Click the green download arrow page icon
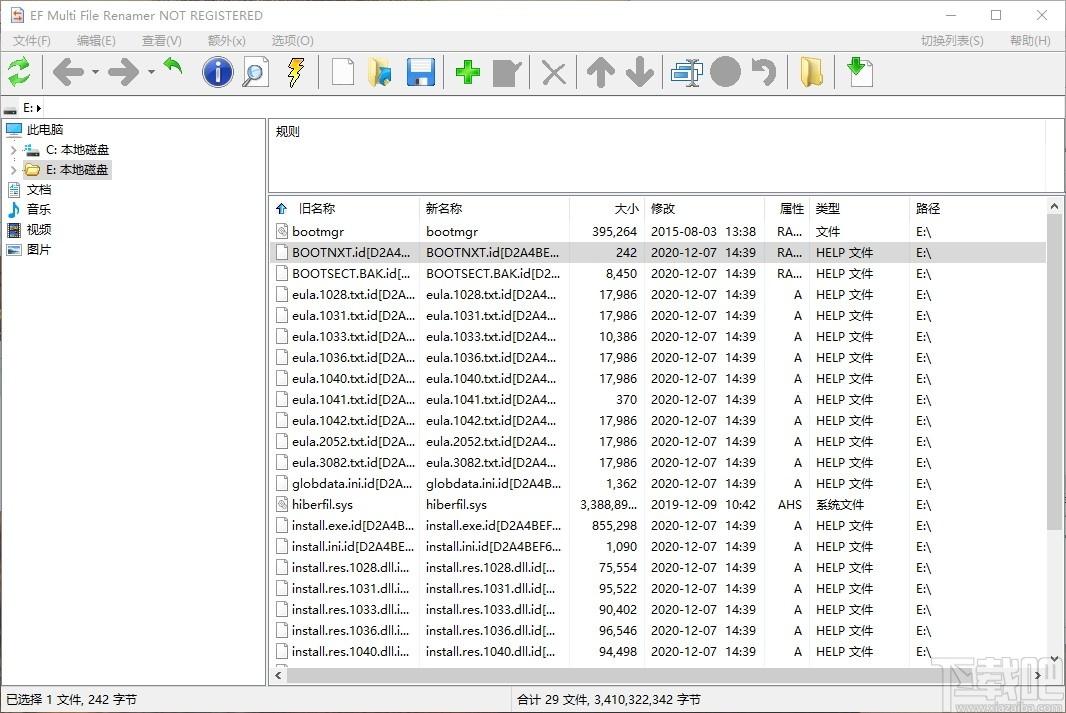The image size is (1066, 713). tap(859, 72)
